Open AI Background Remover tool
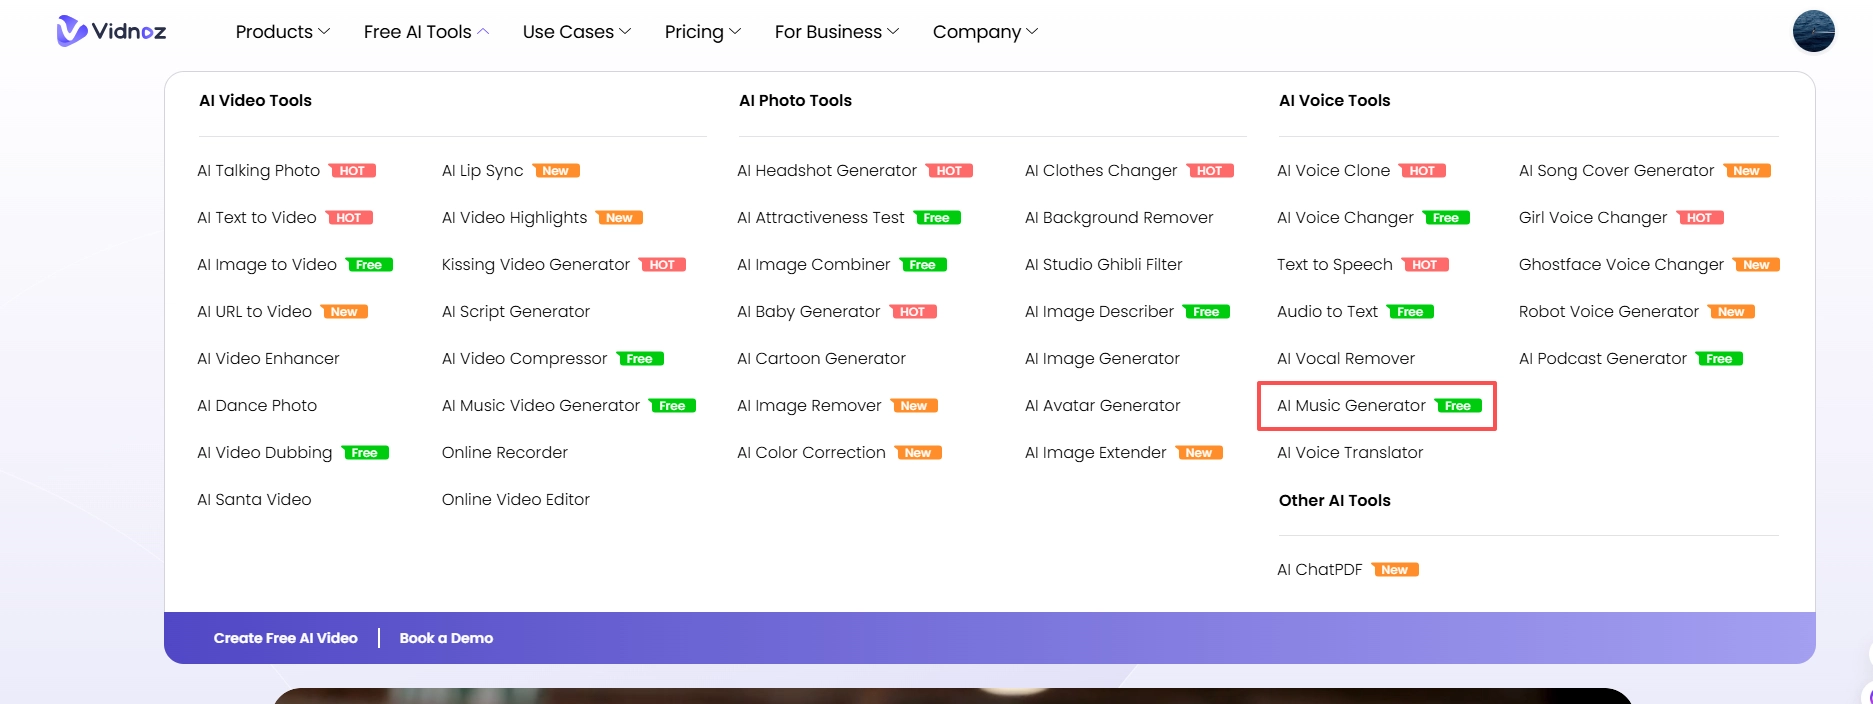Screen dimensions: 1873x704 point(1118,218)
